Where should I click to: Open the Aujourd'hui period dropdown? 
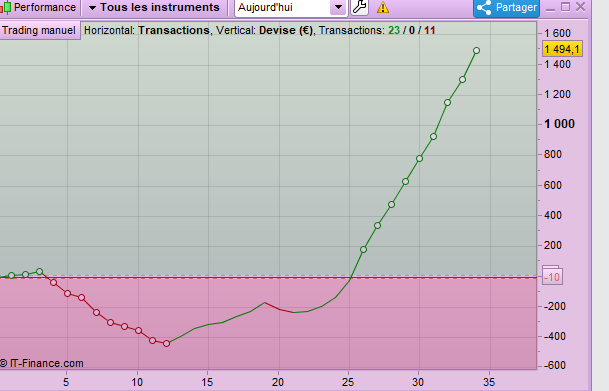[338, 7]
